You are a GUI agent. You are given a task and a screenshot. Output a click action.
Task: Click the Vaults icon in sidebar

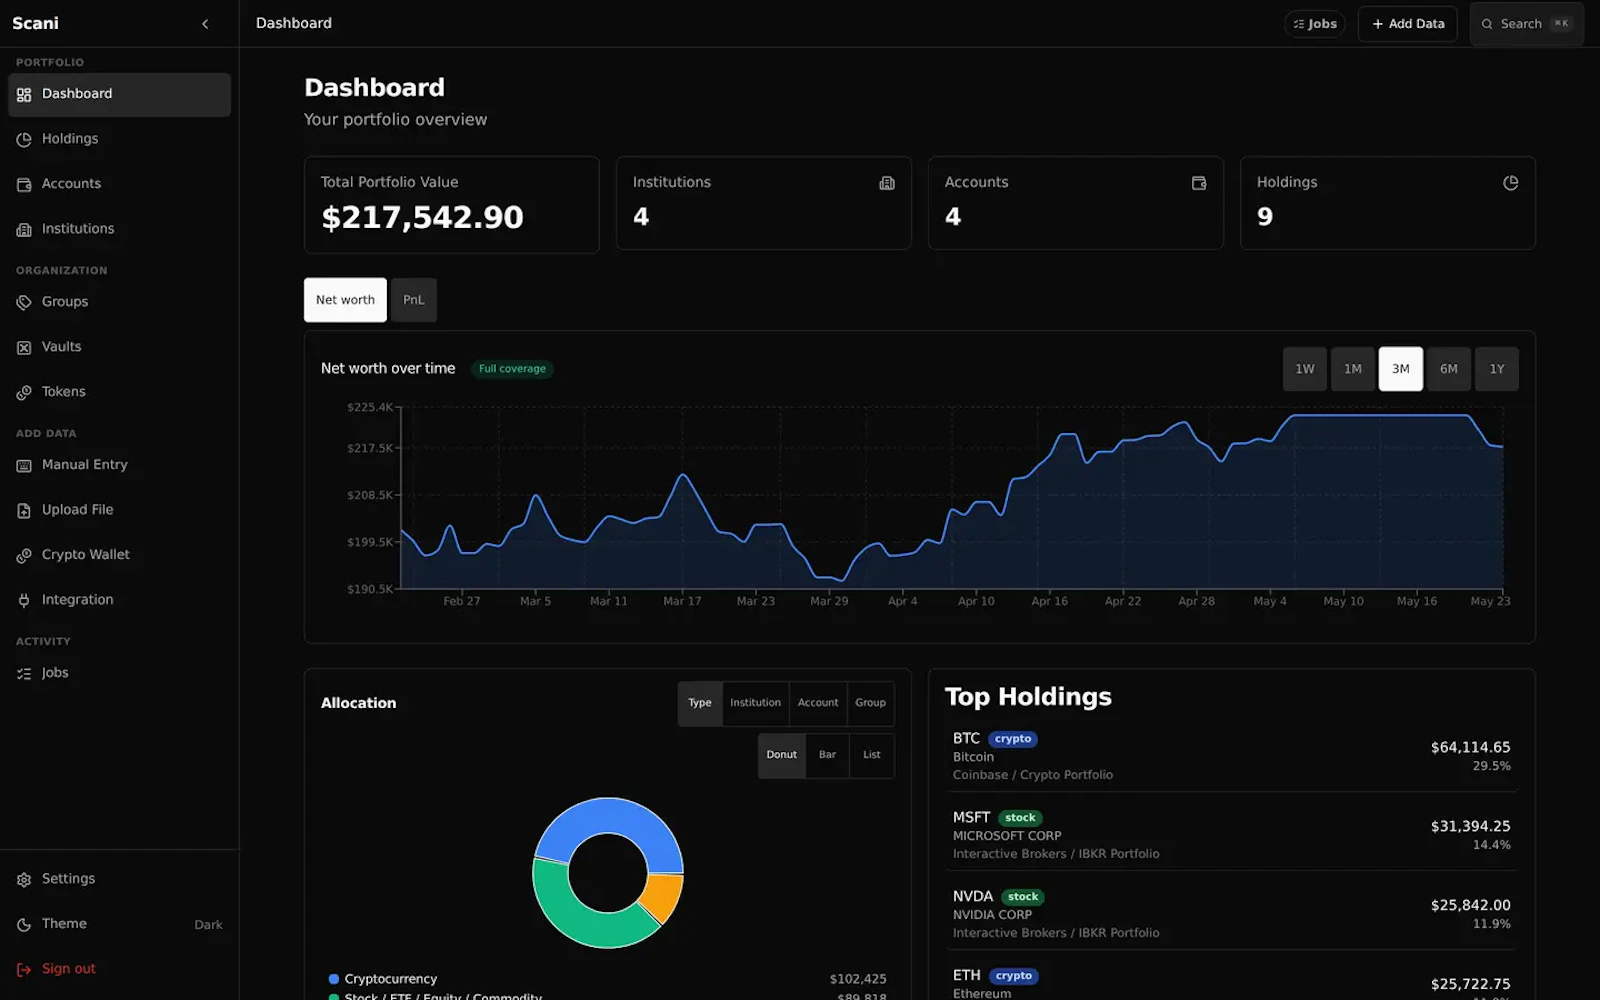click(24, 347)
